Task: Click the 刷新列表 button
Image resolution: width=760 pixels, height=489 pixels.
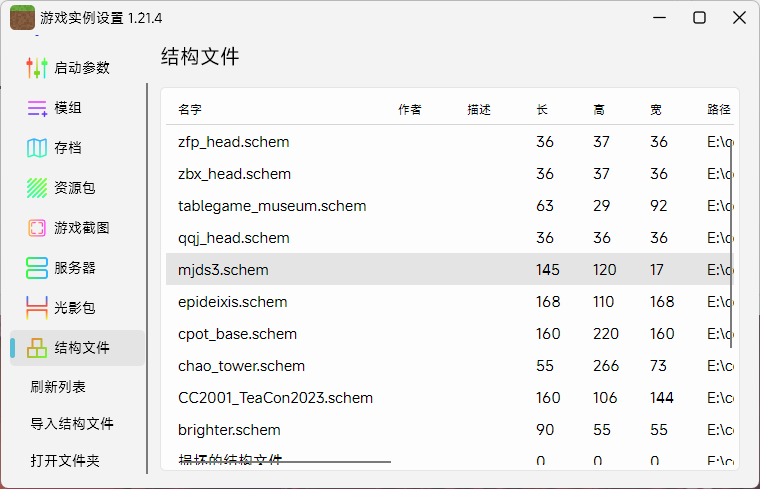Action: pos(58,387)
